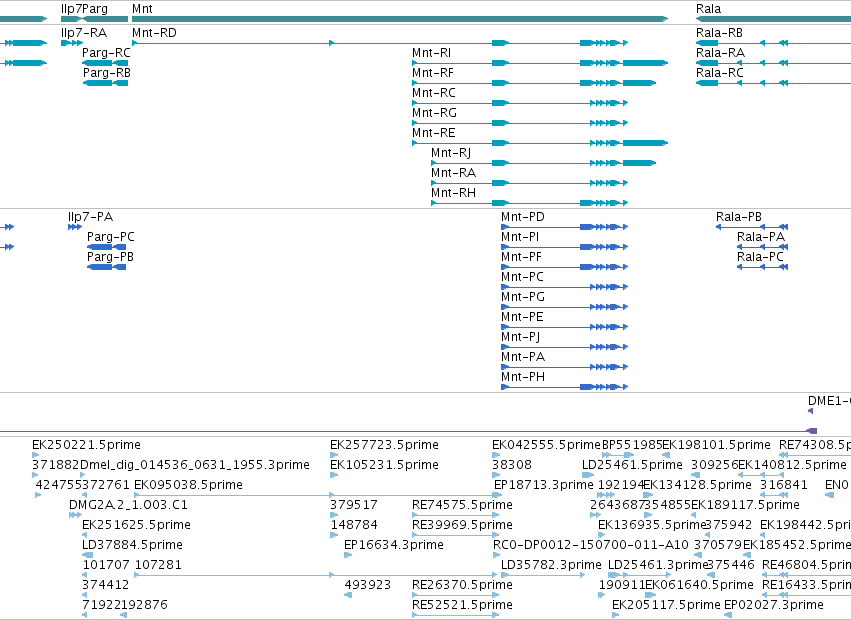851x620 pixels.
Task: Select the EK095038.5prime EST label
Action: (x=188, y=485)
